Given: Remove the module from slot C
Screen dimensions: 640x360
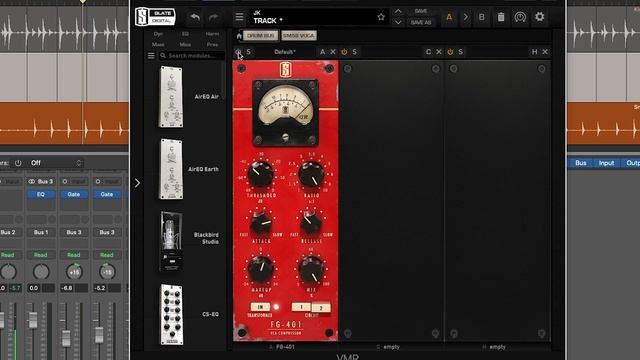Looking at the screenshot, I should coord(439,52).
